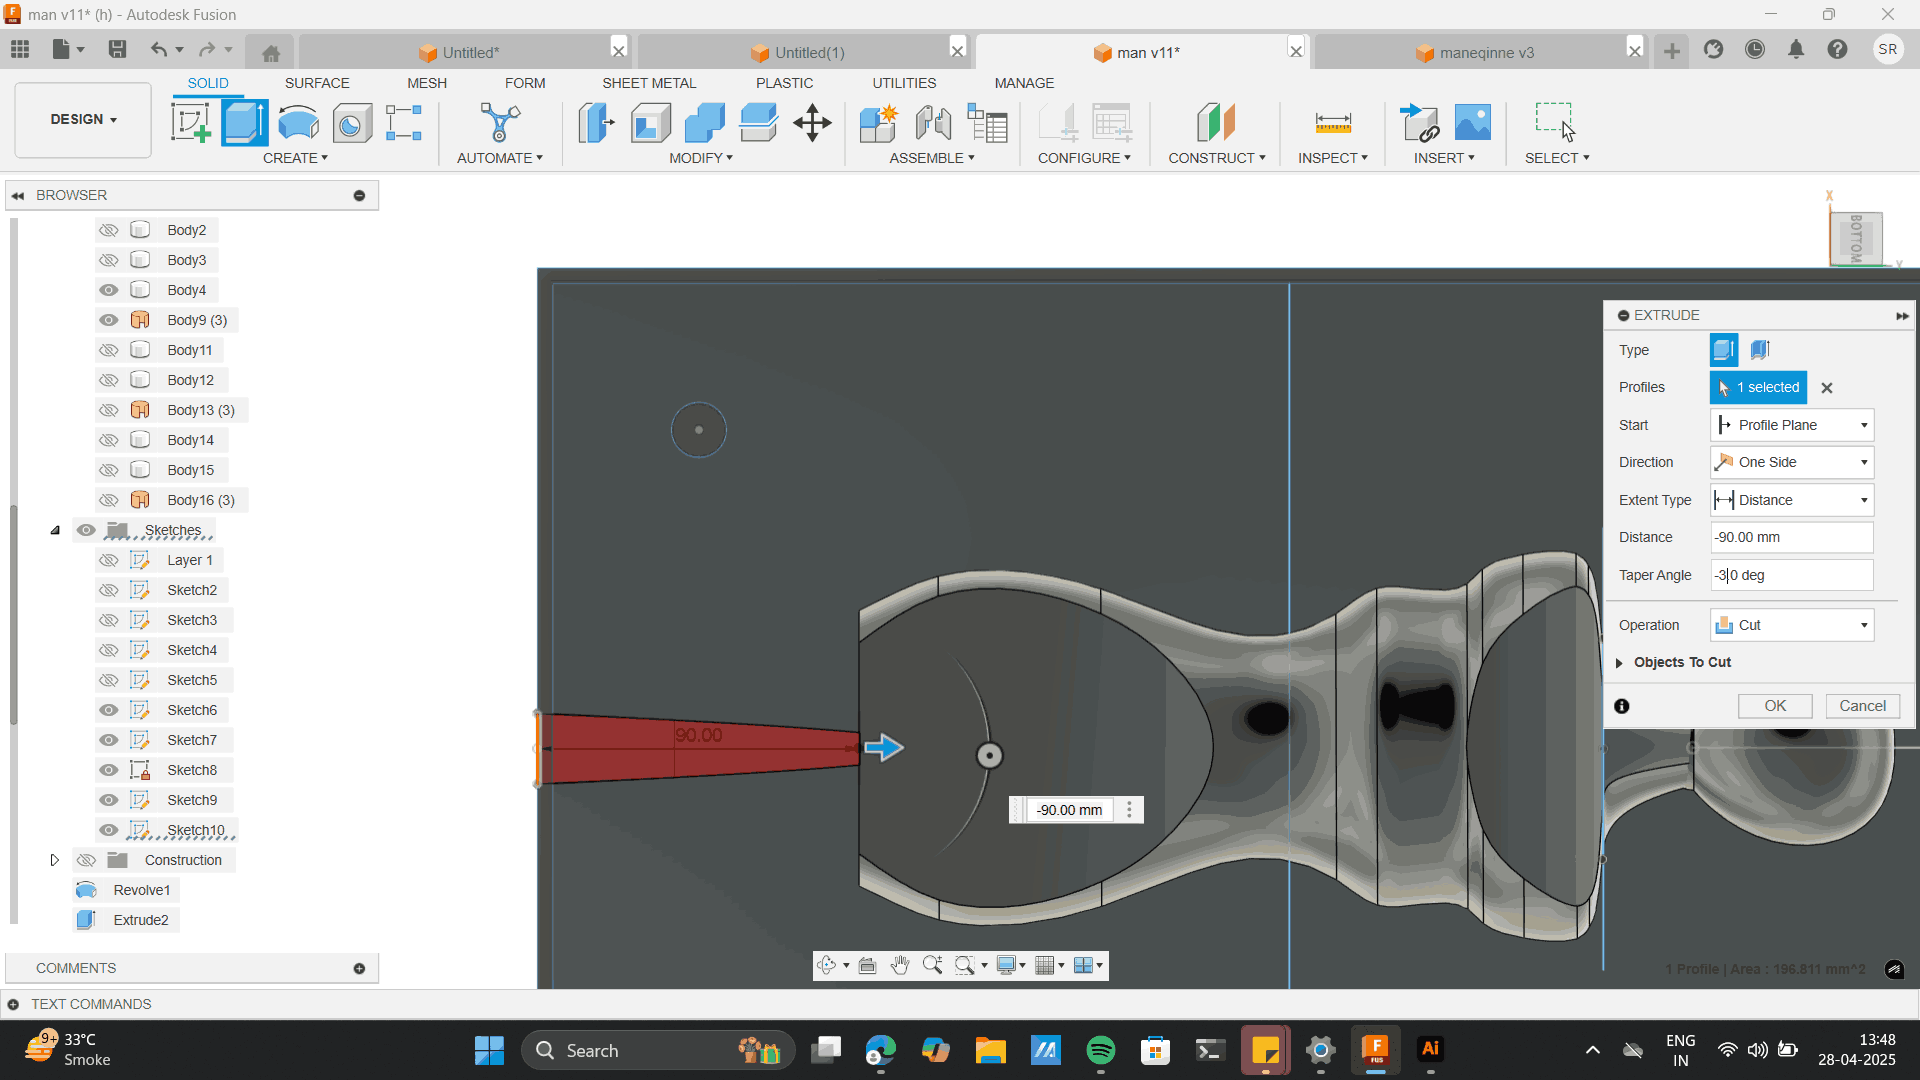Screen dimensions: 1920x1080
Task: Click the Insert Derive icon
Action: [1419, 123]
